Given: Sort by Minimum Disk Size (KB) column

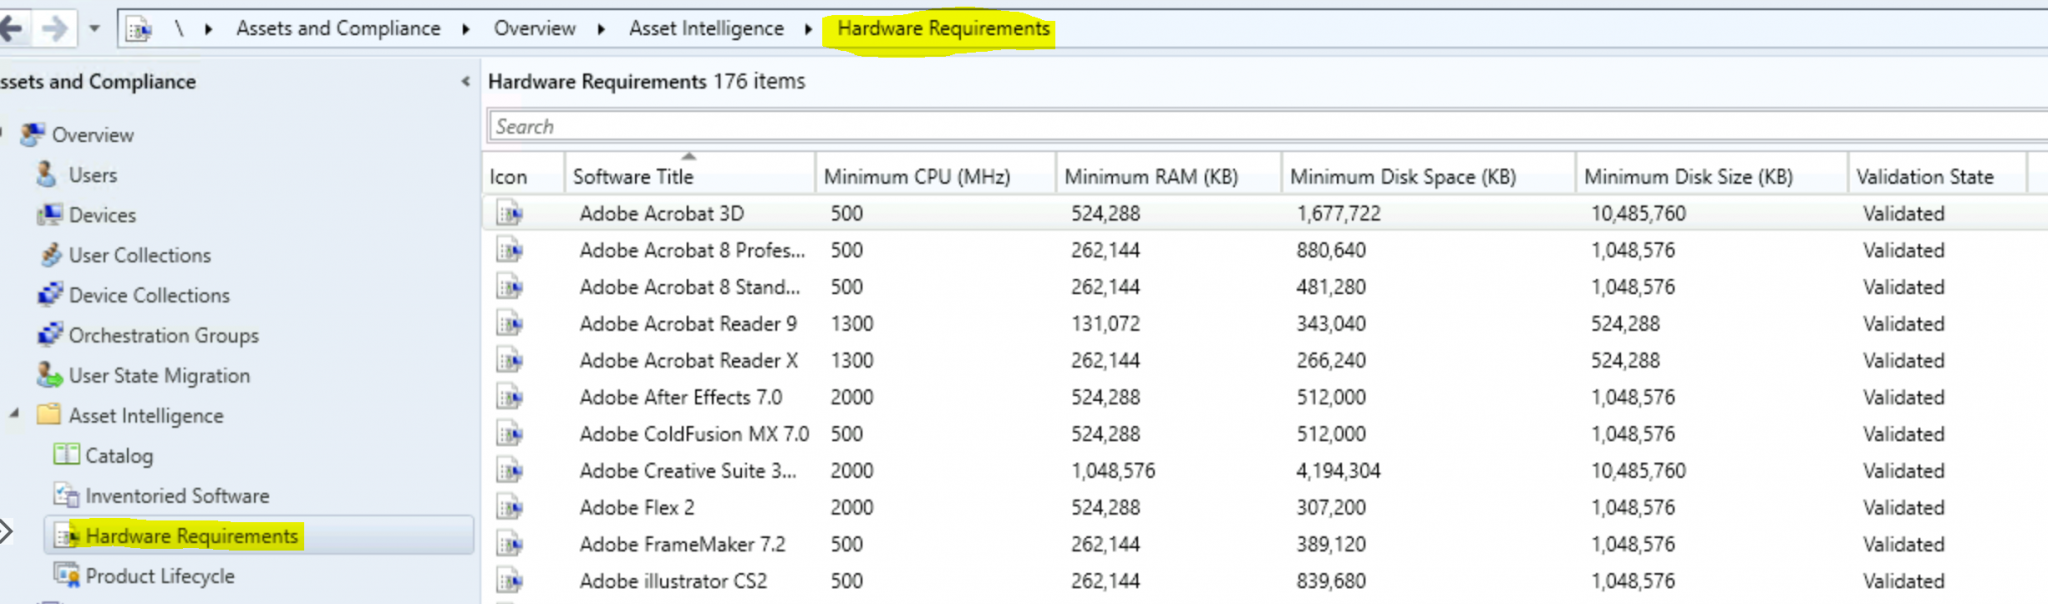Looking at the screenshot, I should (1711, 176).
